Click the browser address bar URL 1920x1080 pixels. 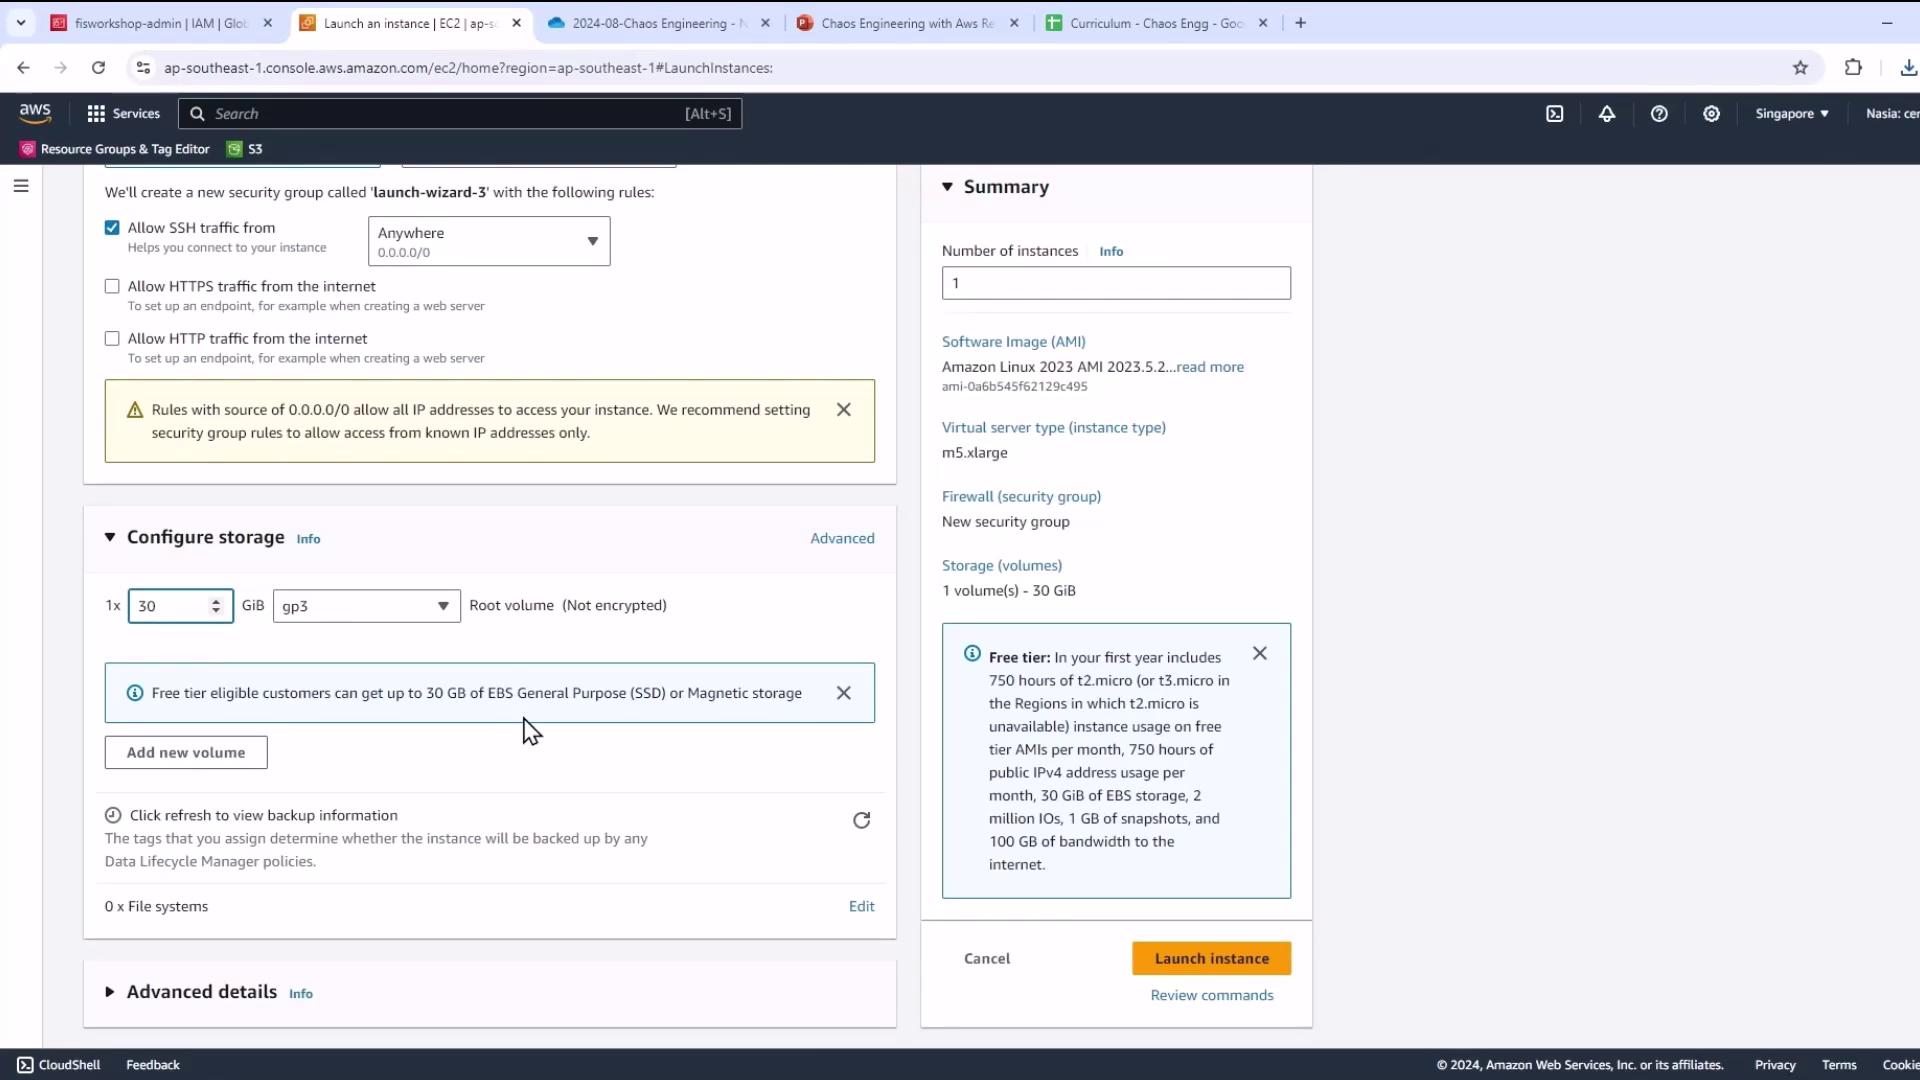pyautogui.click(x=468, y=68)
